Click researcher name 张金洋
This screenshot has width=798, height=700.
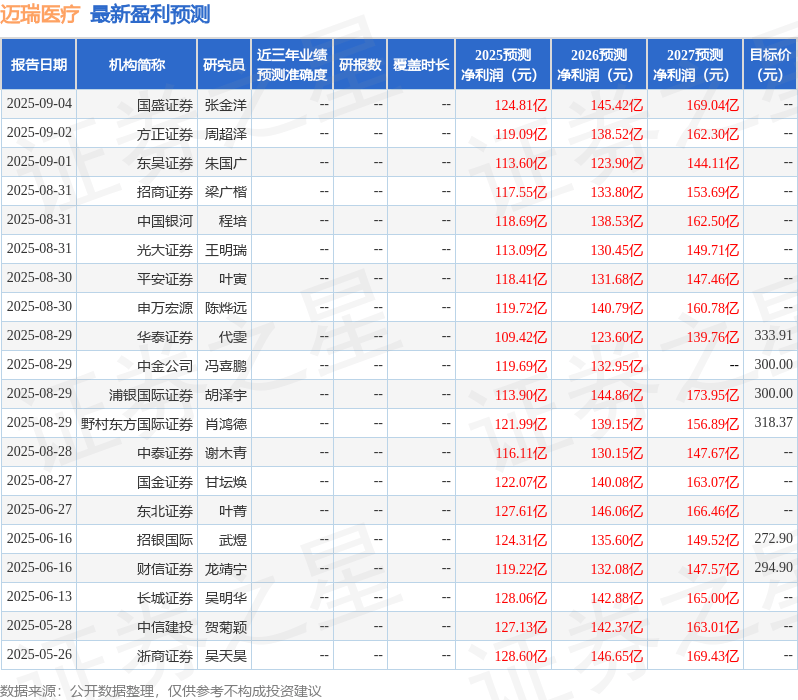[x=226, y=105]
